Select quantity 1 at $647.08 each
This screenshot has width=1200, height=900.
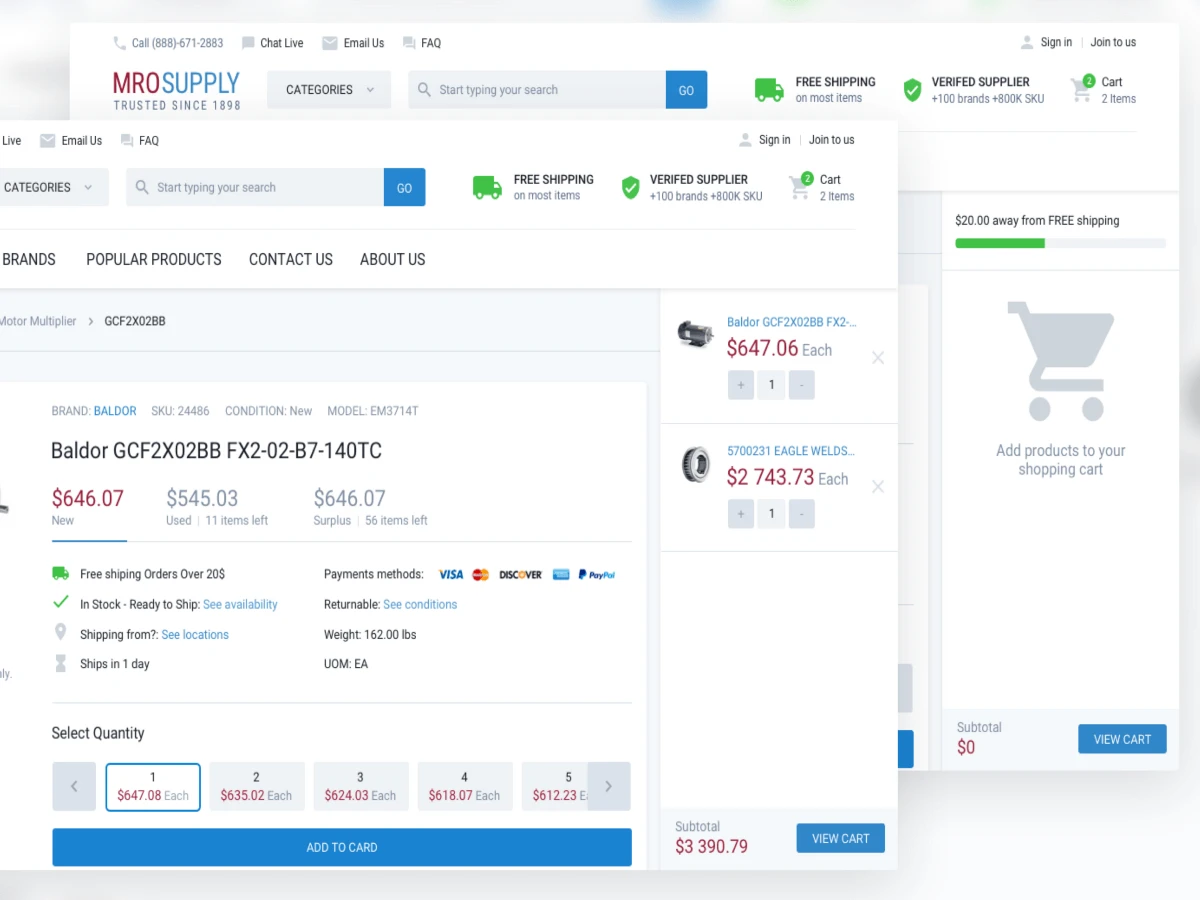tap(153, 787)
